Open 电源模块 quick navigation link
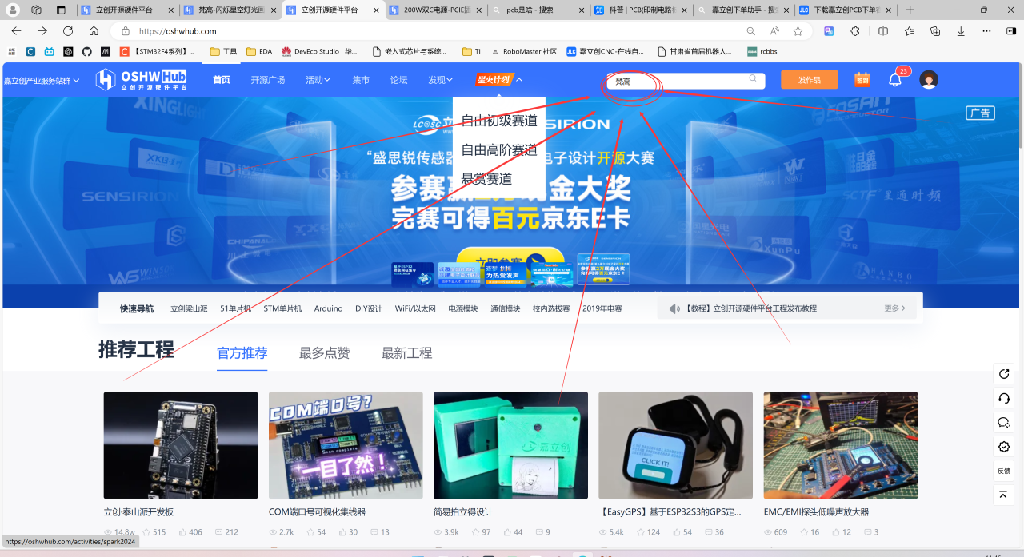 pyautogui.click(x=463, y=308)
